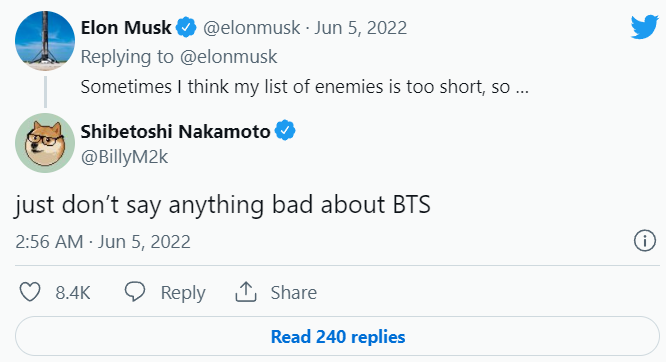Image resolution: width=666 pixels, height=362 pixels.
Task: Click the reply speech bubble icon
Action: [135, 292]
